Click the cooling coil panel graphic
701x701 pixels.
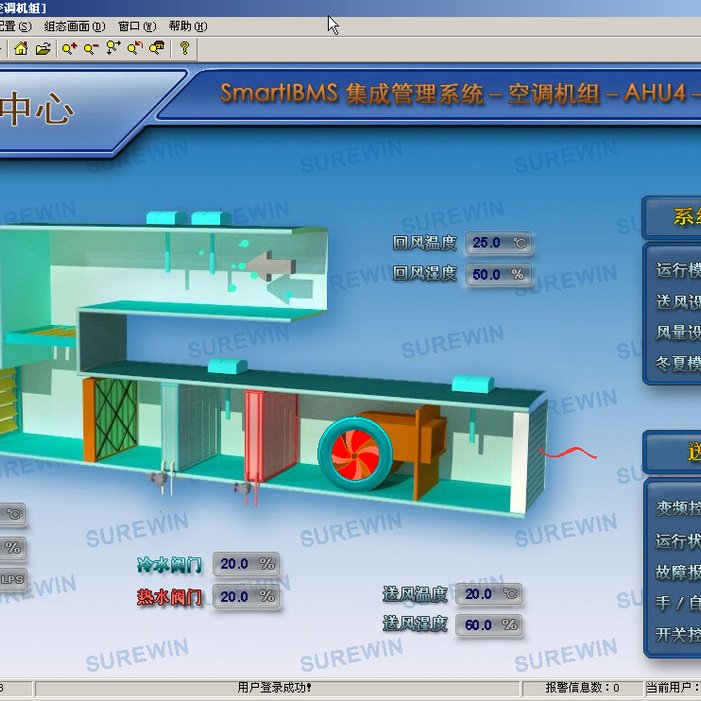coord(190,425)
